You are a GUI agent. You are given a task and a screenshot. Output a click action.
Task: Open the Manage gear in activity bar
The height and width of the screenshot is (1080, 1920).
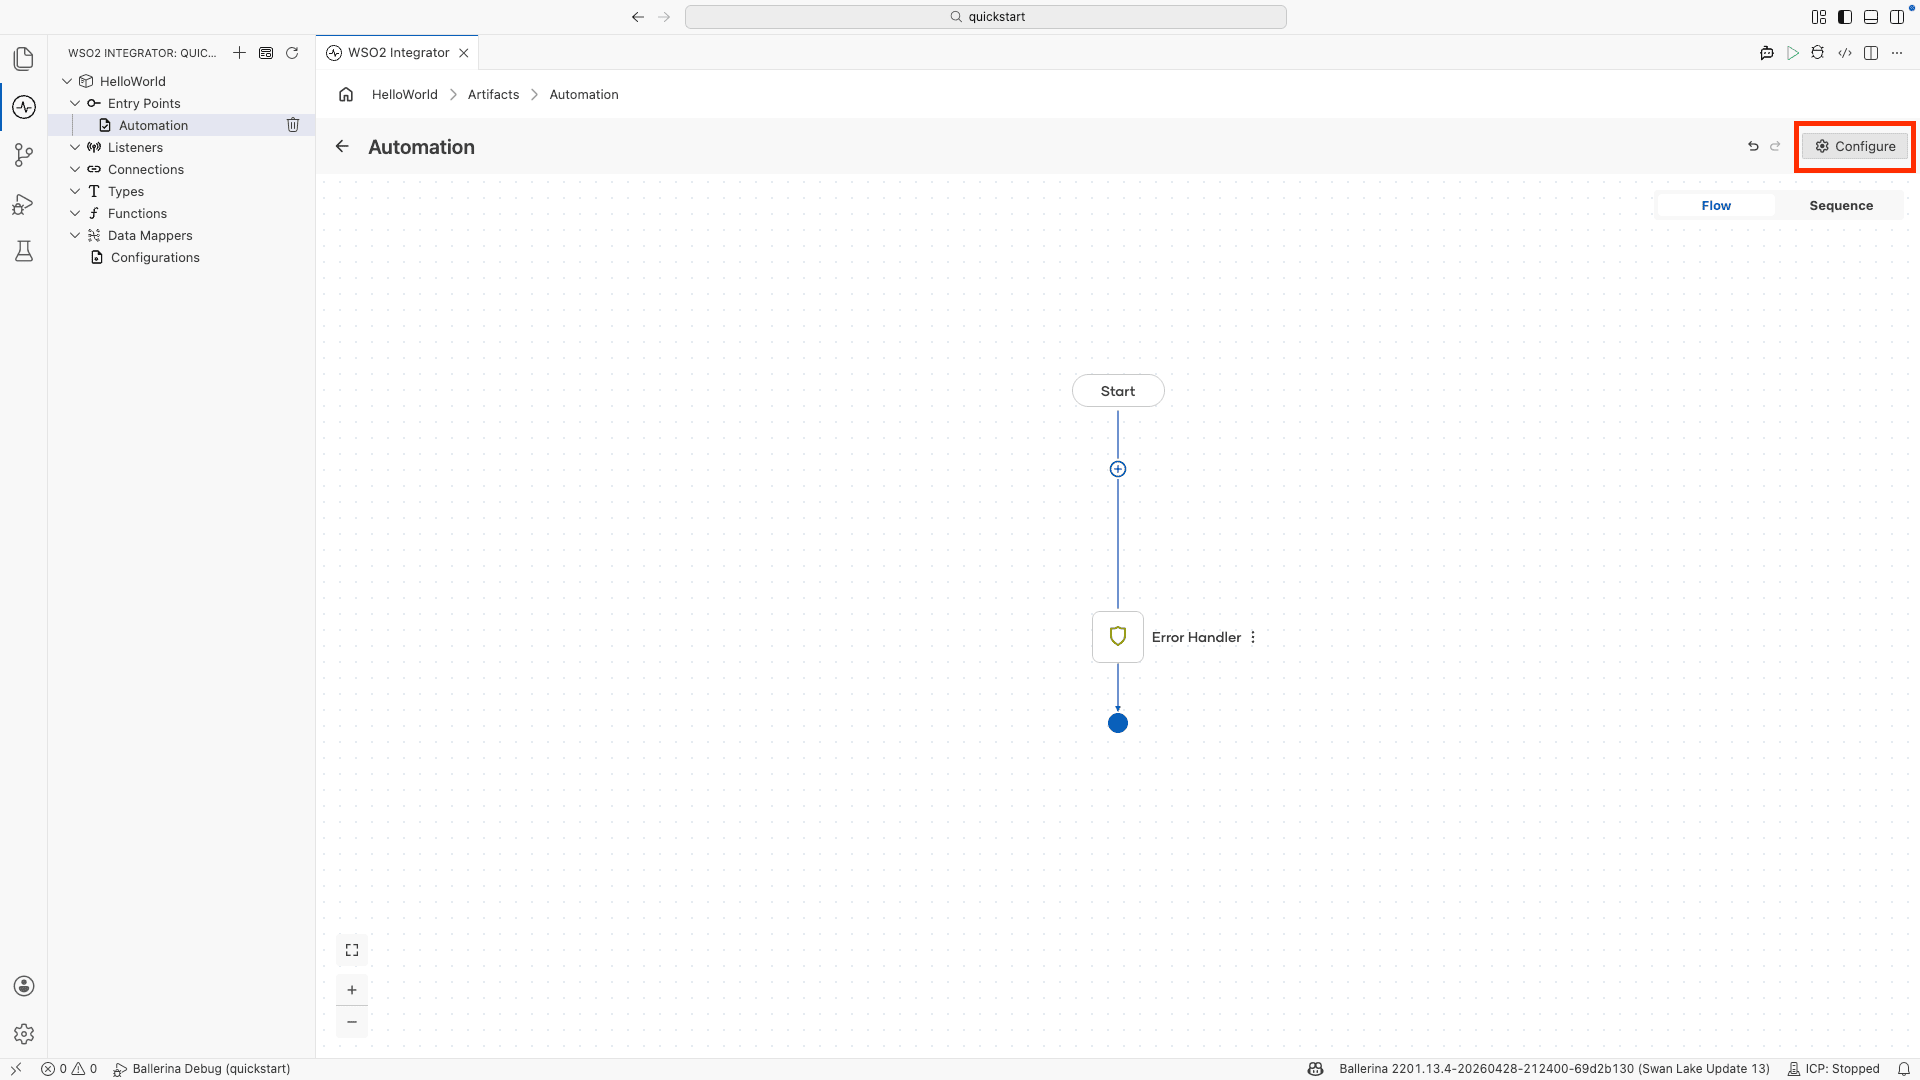coord(24,1034)
